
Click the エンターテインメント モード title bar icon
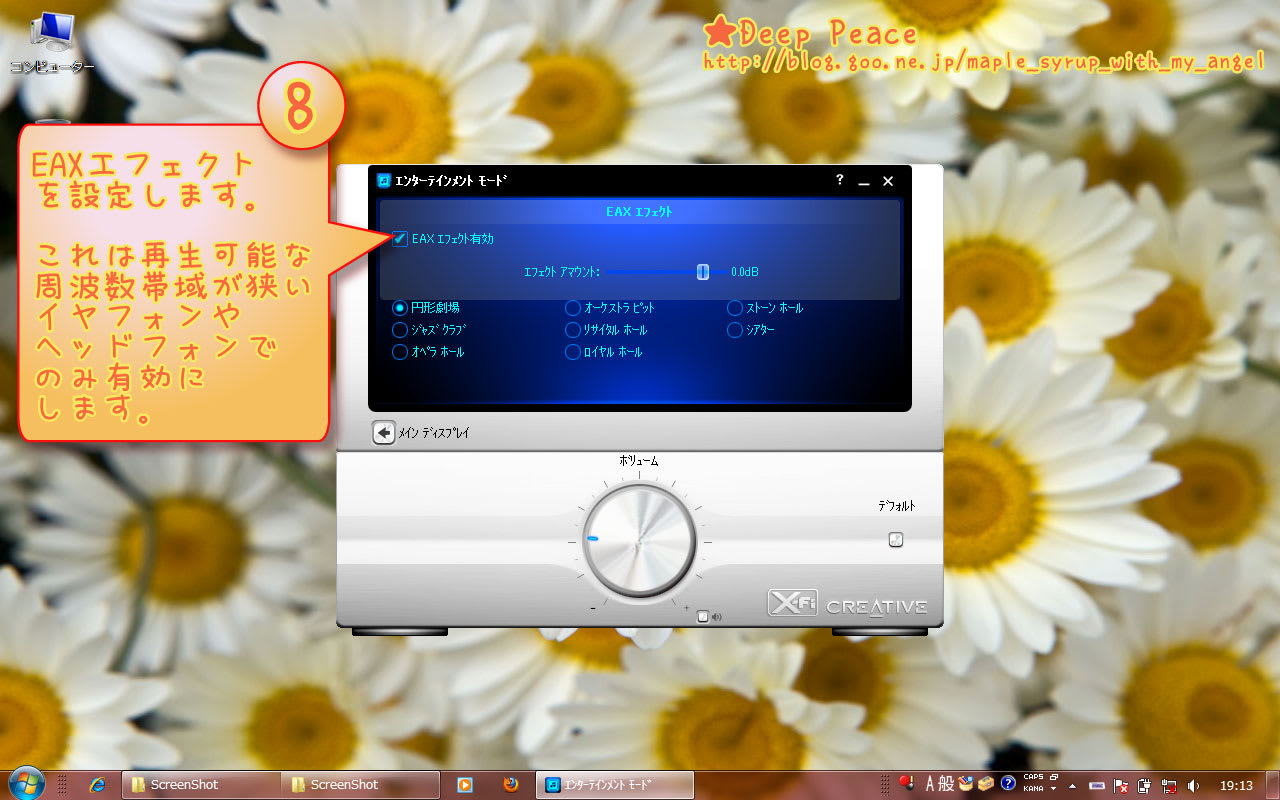383,181
